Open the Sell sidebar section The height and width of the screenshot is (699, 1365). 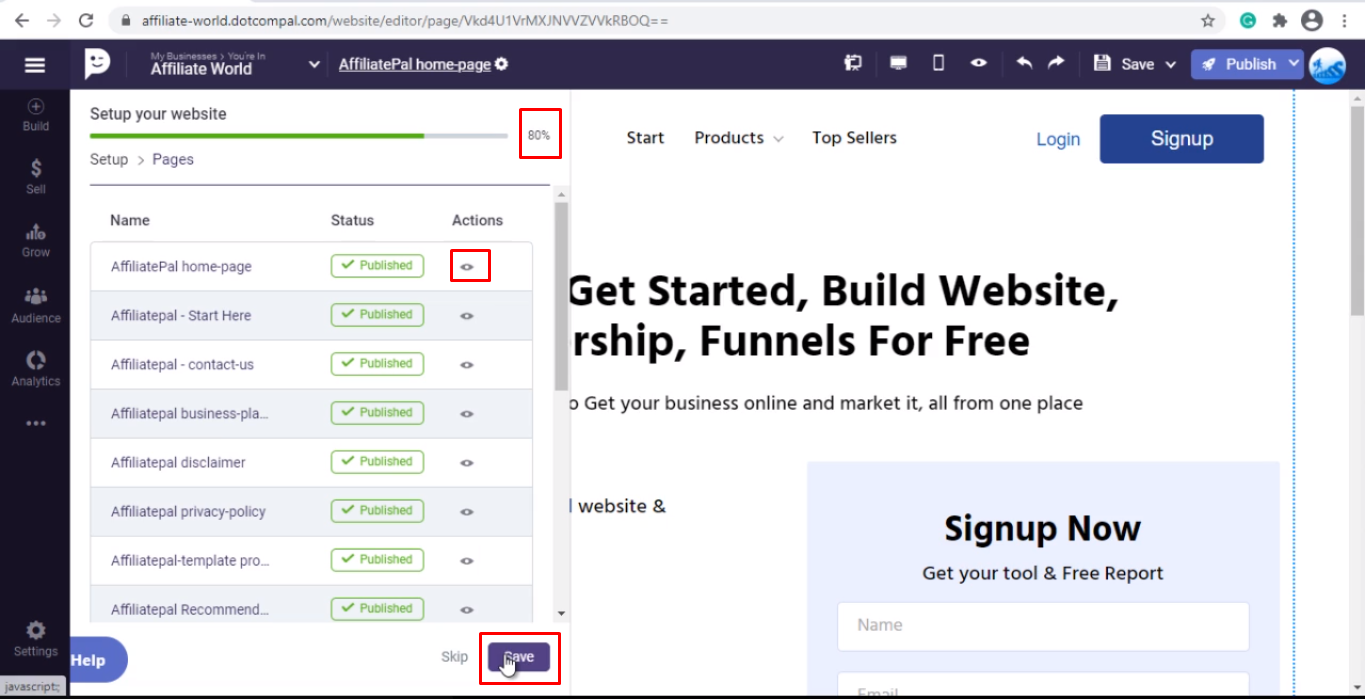36,177
